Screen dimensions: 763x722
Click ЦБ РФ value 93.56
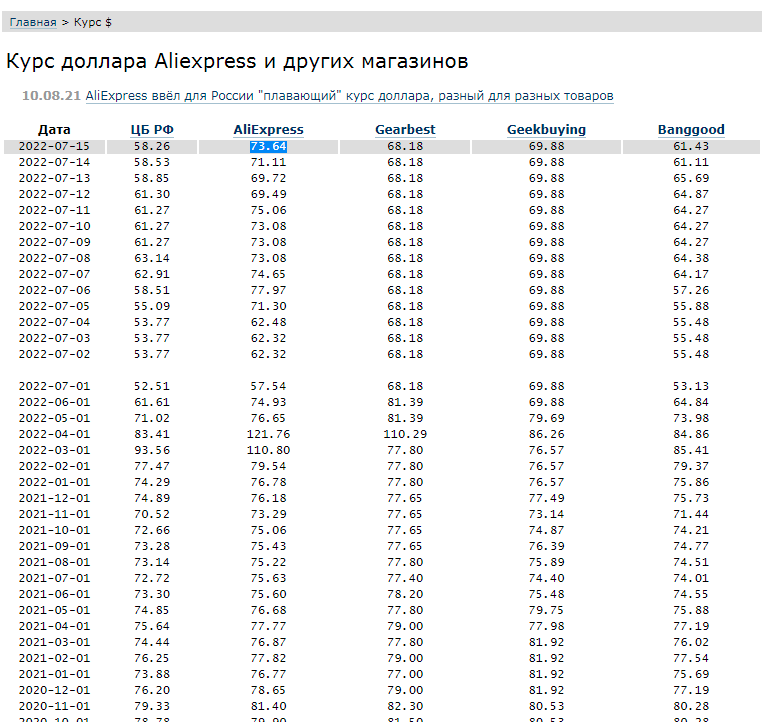(152, 451)
